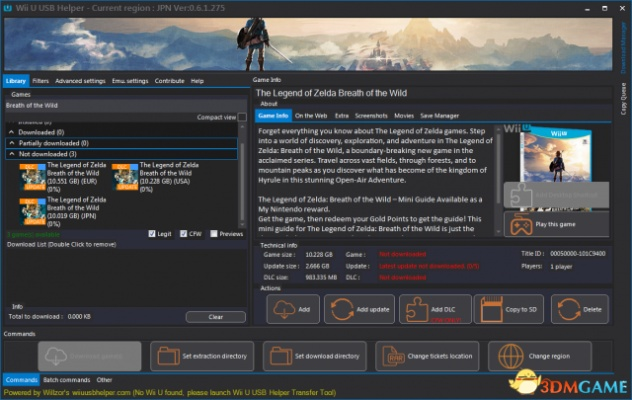Click the Game size value 10.228 GB

[x=319, y=254]
